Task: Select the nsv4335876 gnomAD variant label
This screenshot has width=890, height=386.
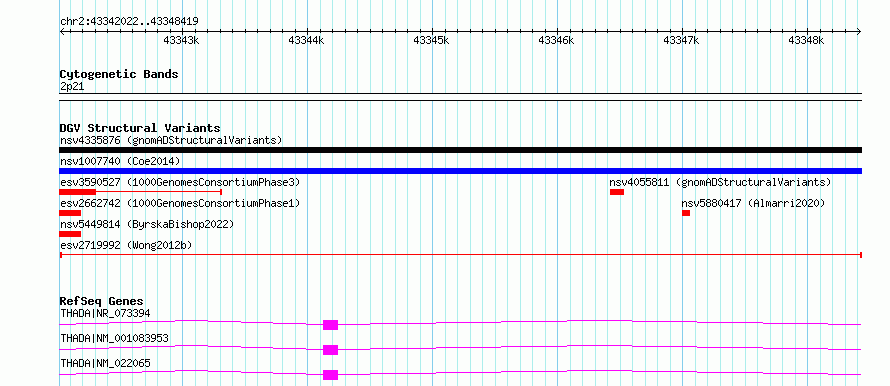Action: (x=171, y=140)
